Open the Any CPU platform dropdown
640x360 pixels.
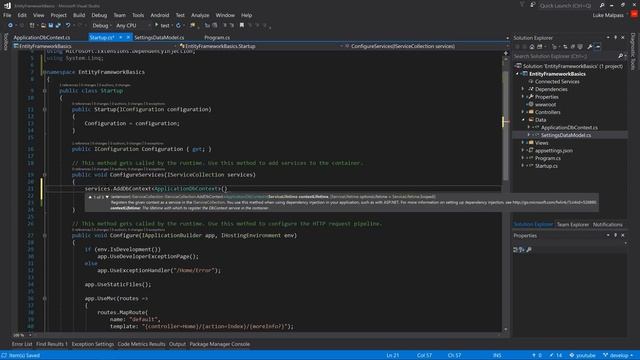click(133, 25)
